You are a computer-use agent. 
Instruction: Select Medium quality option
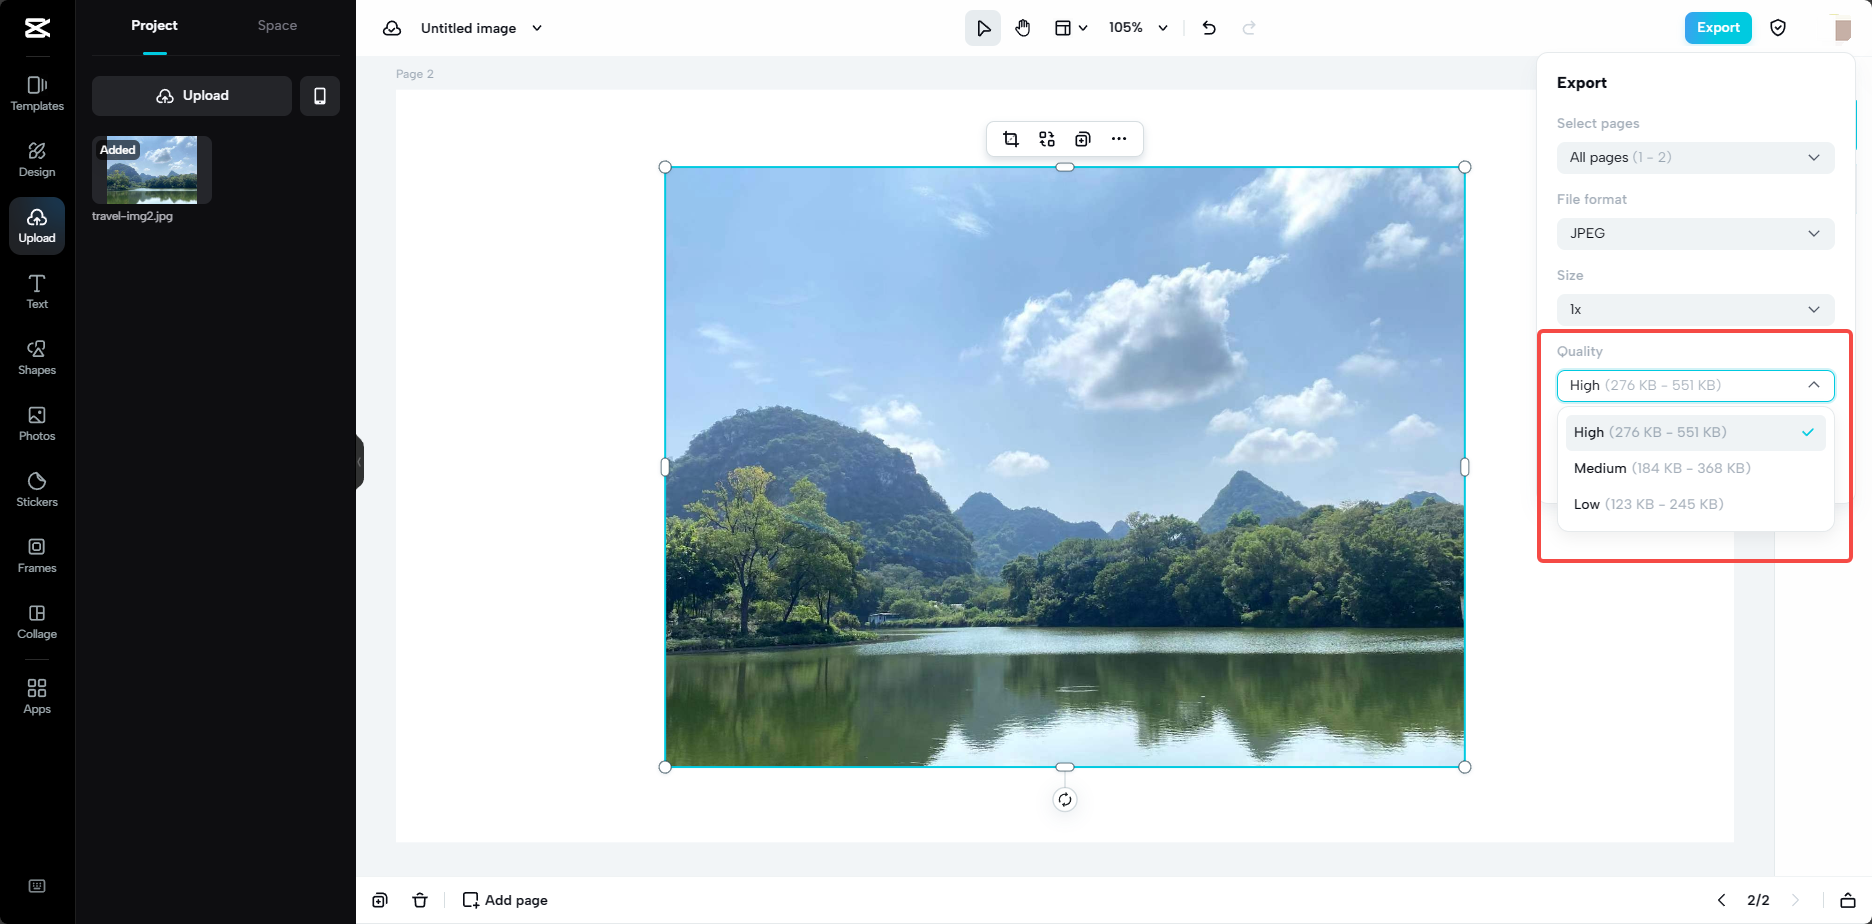pos(1695,468)
